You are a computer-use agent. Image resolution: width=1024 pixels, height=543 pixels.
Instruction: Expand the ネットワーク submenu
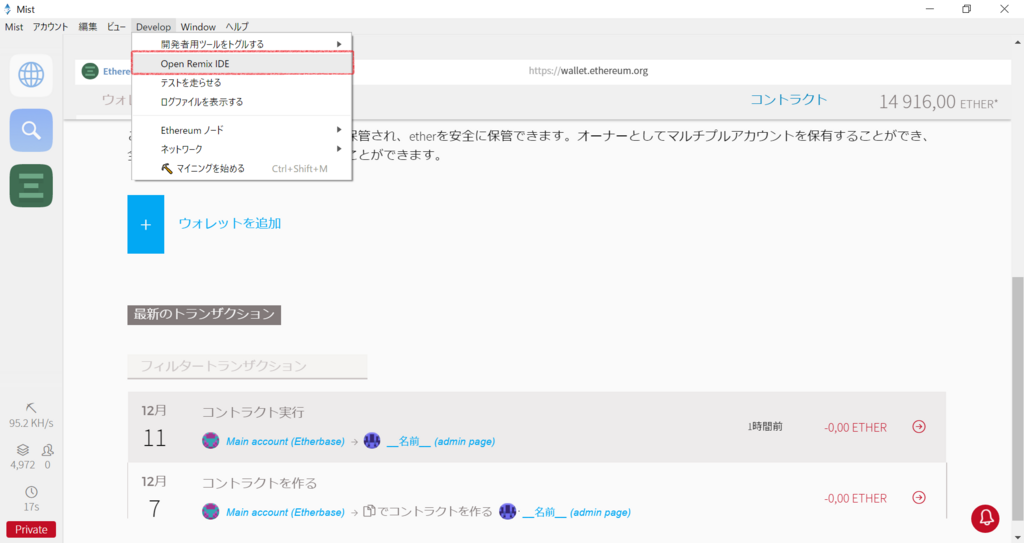point(242,149)
